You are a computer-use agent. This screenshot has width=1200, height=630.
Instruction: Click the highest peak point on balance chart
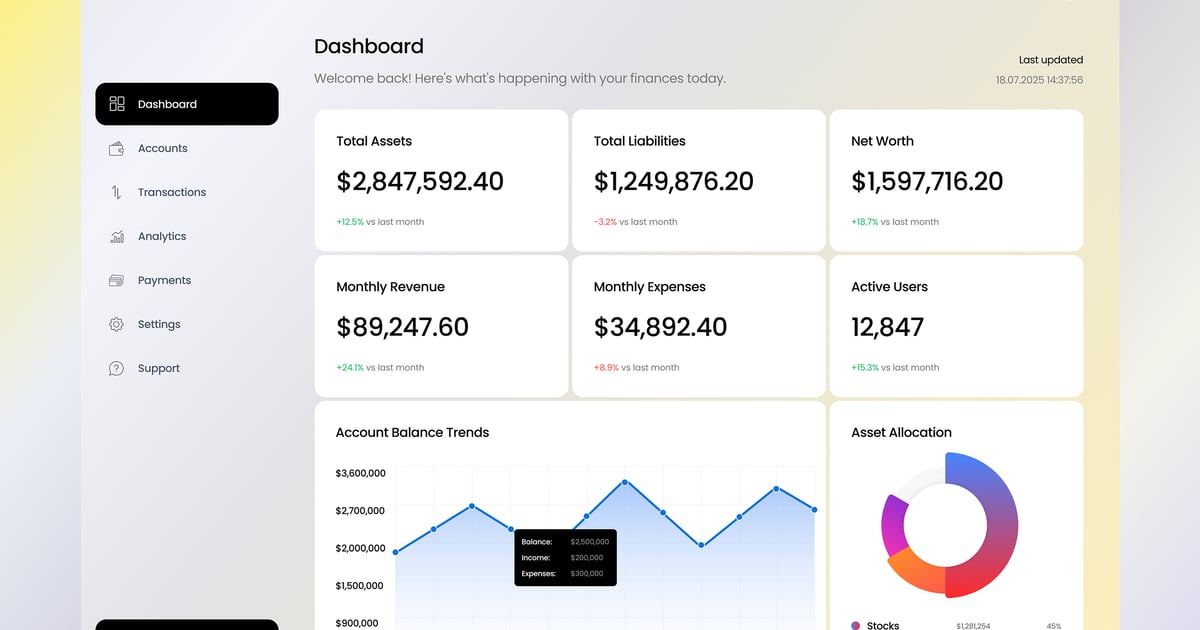(625, 482)
